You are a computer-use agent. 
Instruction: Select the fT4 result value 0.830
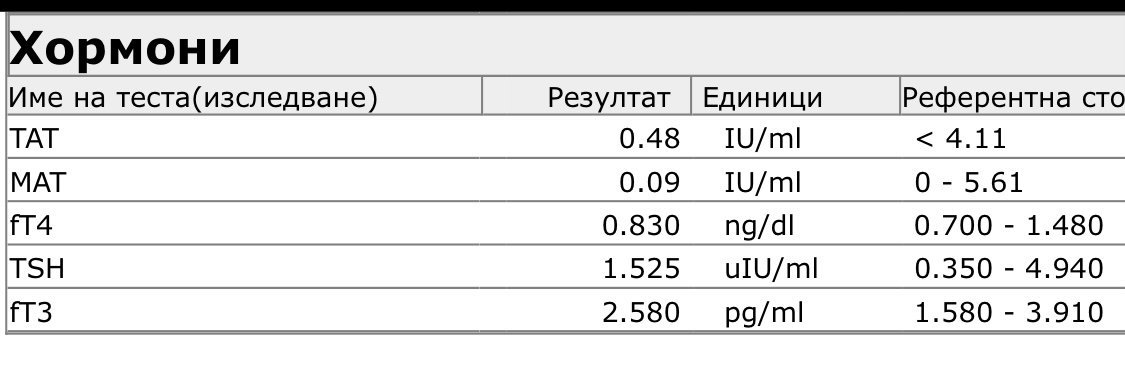[x=641, y=226]
